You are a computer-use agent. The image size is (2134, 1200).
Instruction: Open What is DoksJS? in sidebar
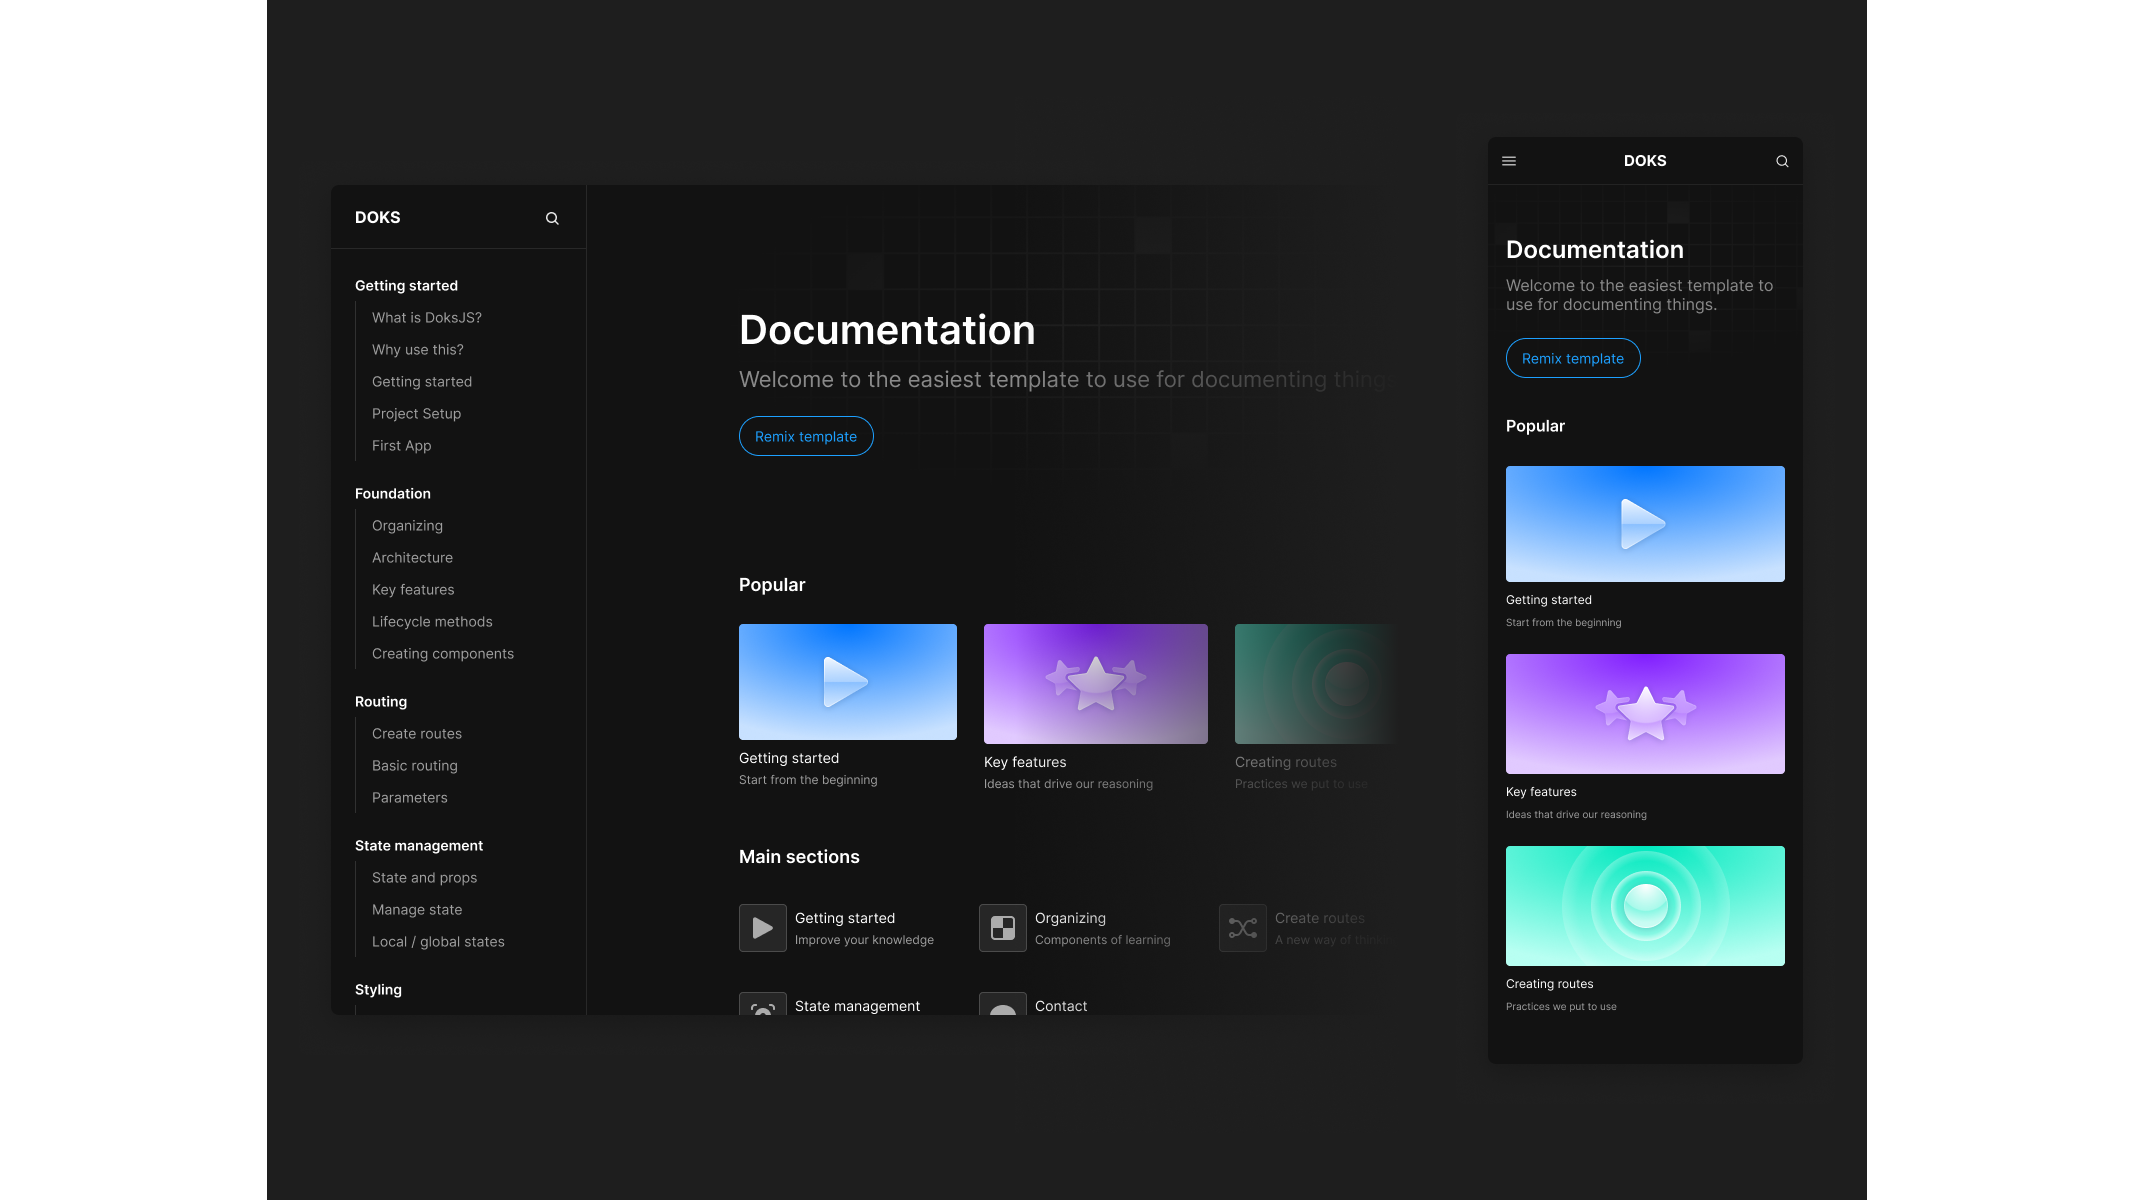[x=427, y=318]
